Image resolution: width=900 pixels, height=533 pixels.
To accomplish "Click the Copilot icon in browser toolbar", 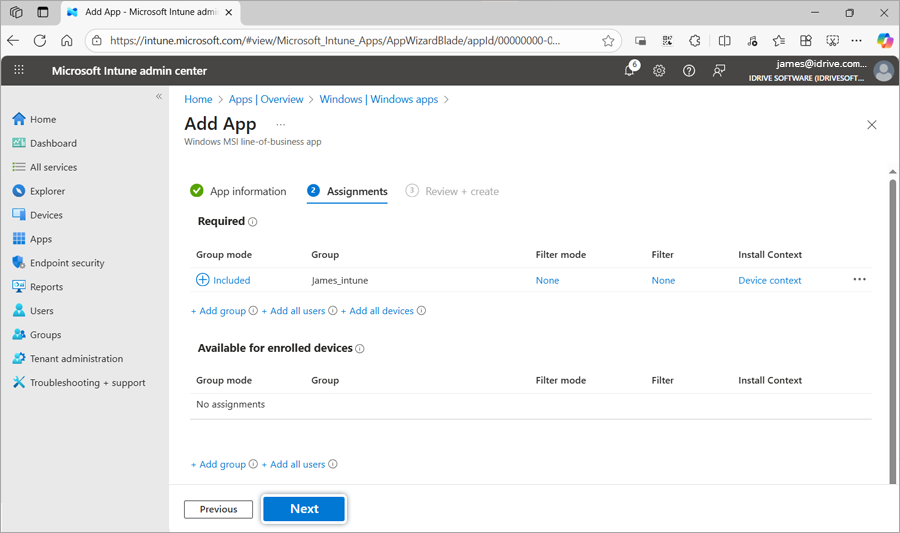I will [x=884, y=41].
